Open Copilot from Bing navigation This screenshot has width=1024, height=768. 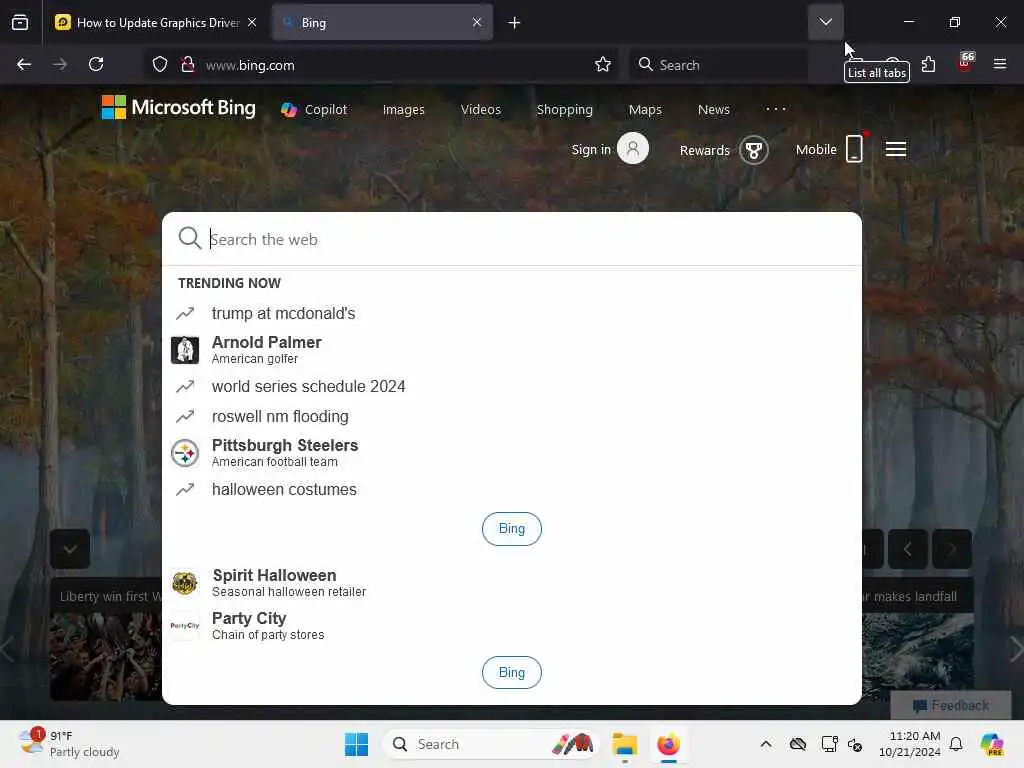[x=314, y=110]
